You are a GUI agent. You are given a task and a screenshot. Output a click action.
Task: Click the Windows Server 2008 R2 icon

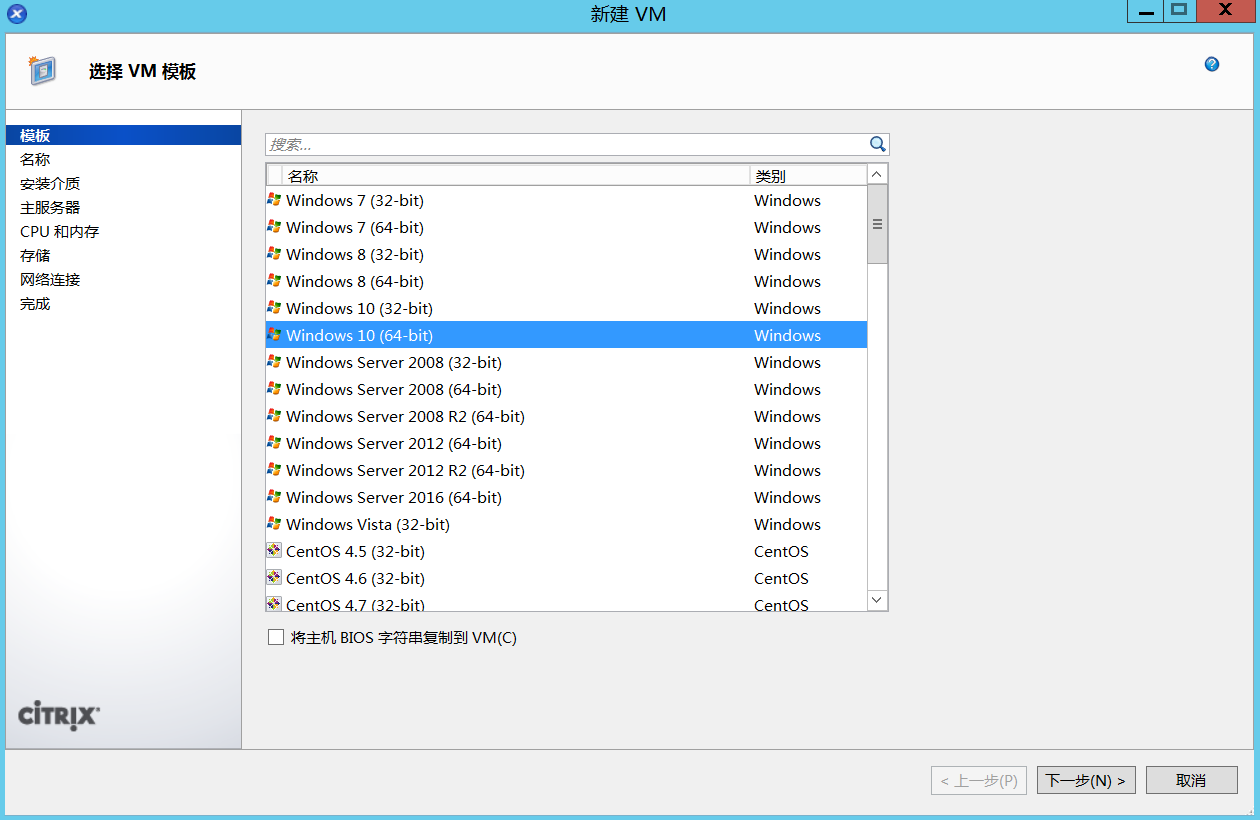pyautogui.click(x=274, y=416)
